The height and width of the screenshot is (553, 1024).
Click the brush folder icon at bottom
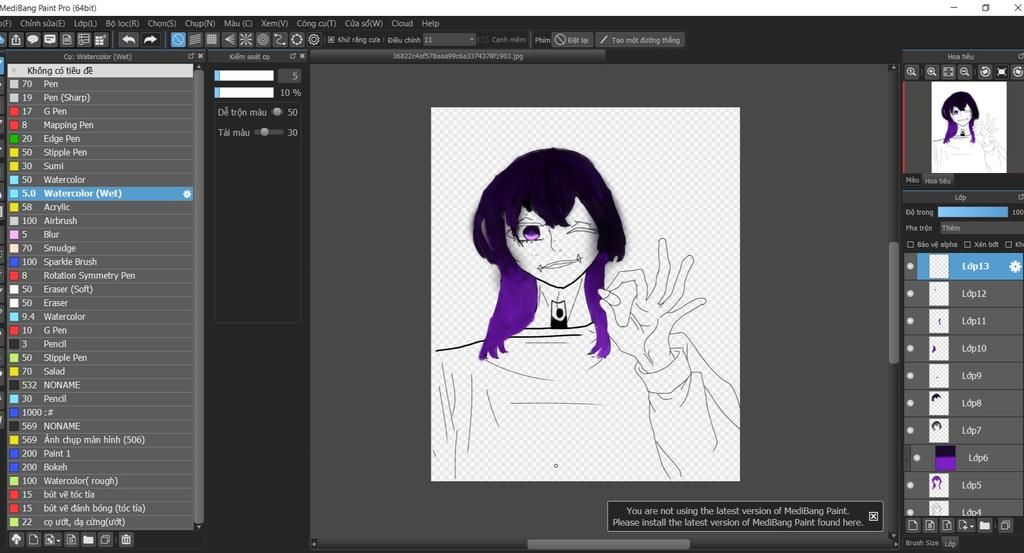(88, 539)
